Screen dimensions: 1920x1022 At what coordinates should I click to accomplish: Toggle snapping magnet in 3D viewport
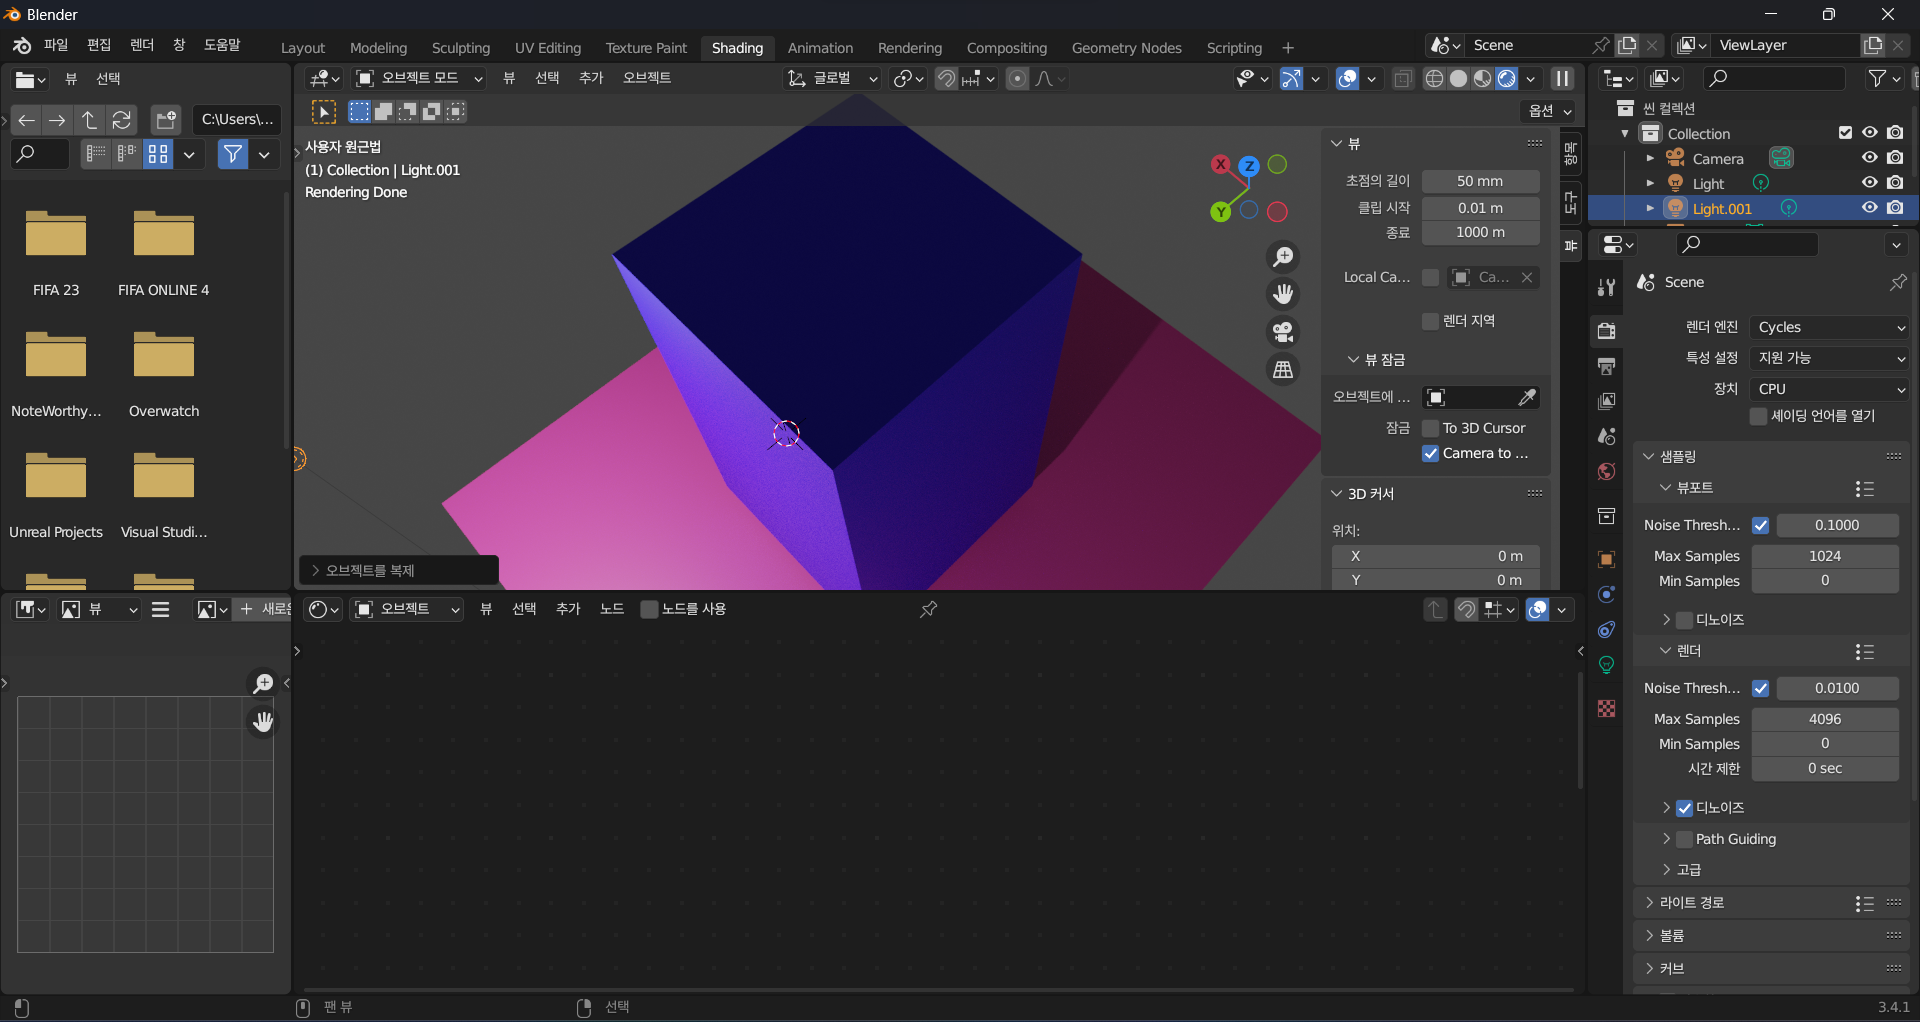pyautogui.click(x=946, y=78)
